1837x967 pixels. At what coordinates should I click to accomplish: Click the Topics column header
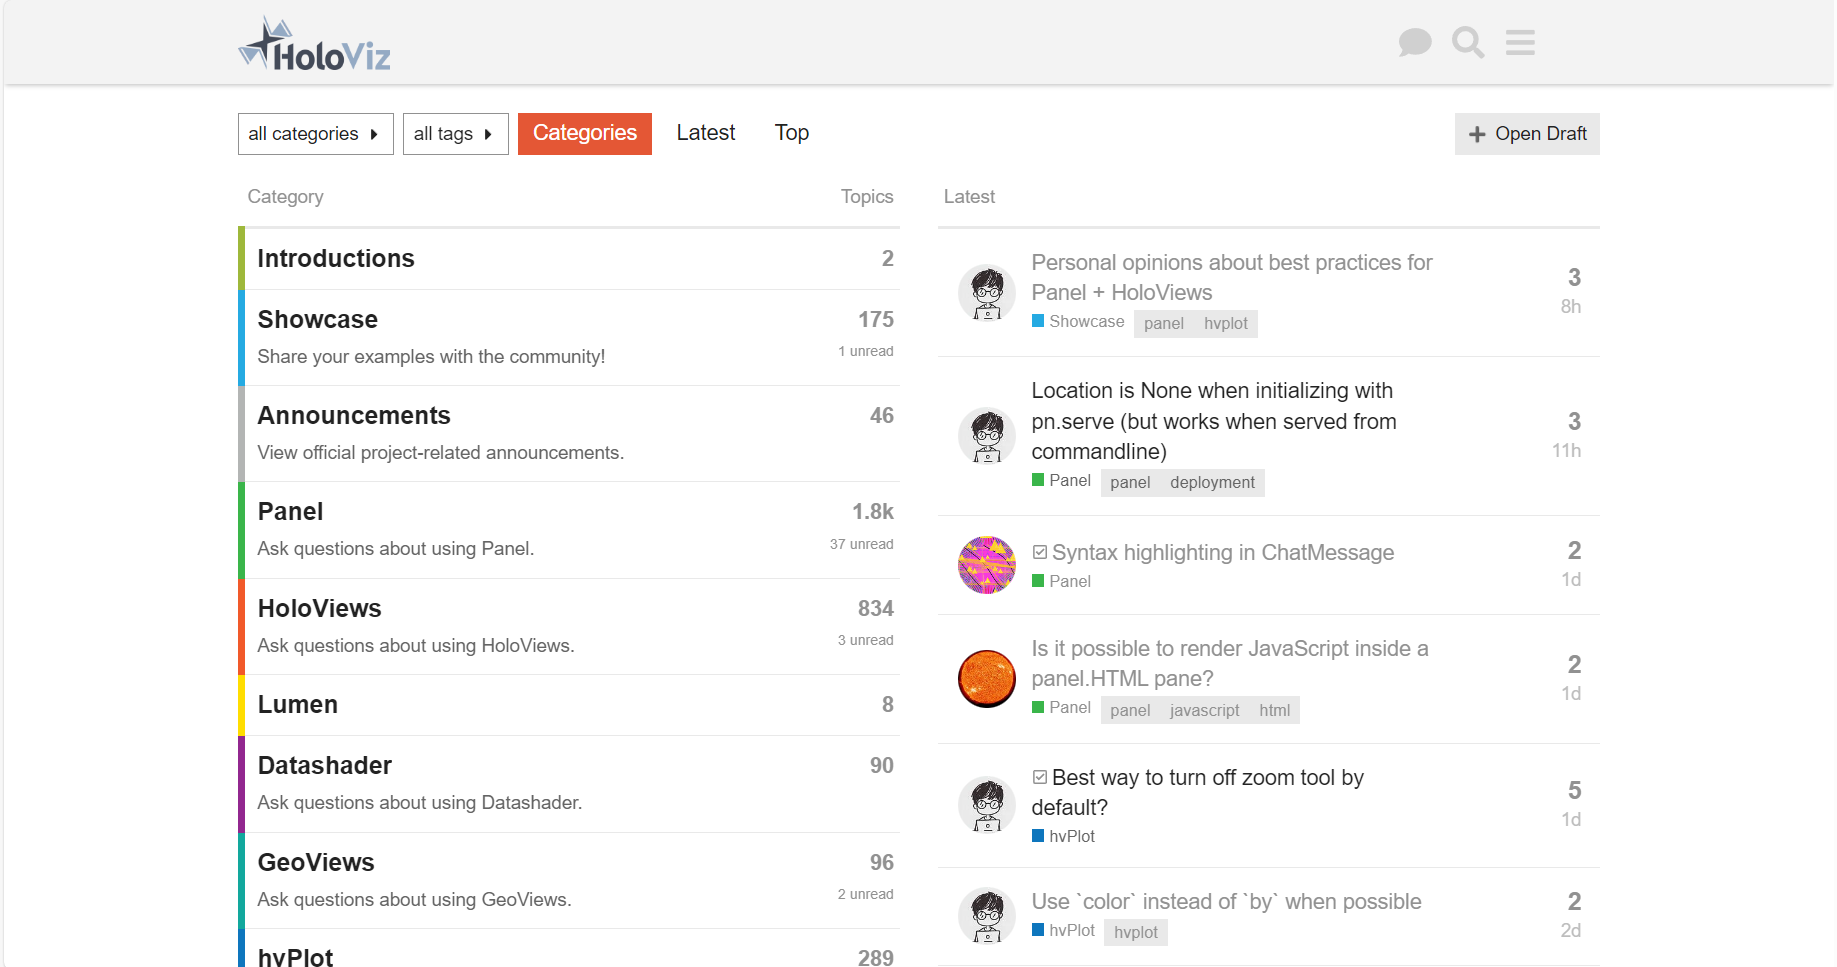[866, 196]
